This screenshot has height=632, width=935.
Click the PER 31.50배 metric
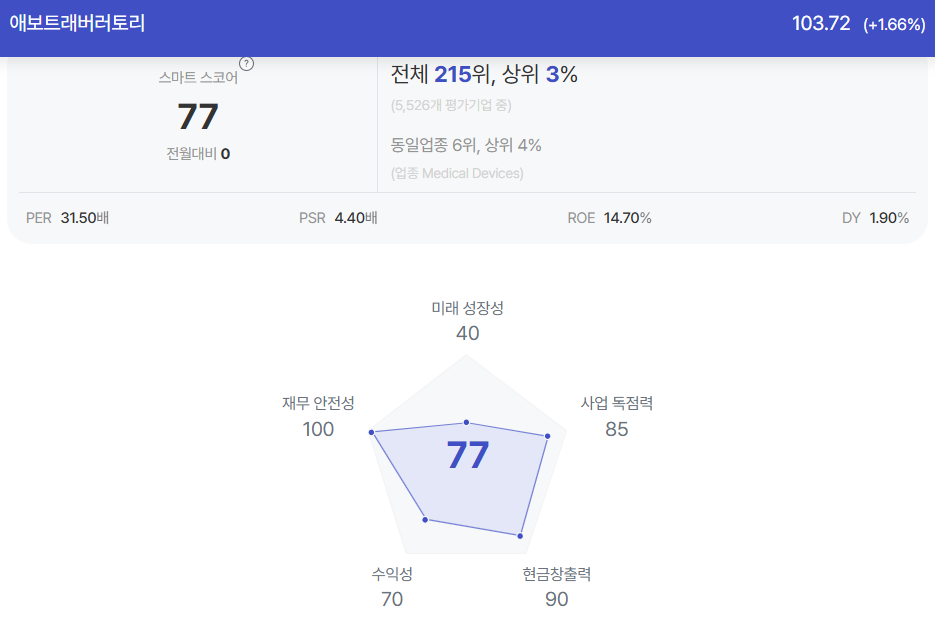click(67, 218)
